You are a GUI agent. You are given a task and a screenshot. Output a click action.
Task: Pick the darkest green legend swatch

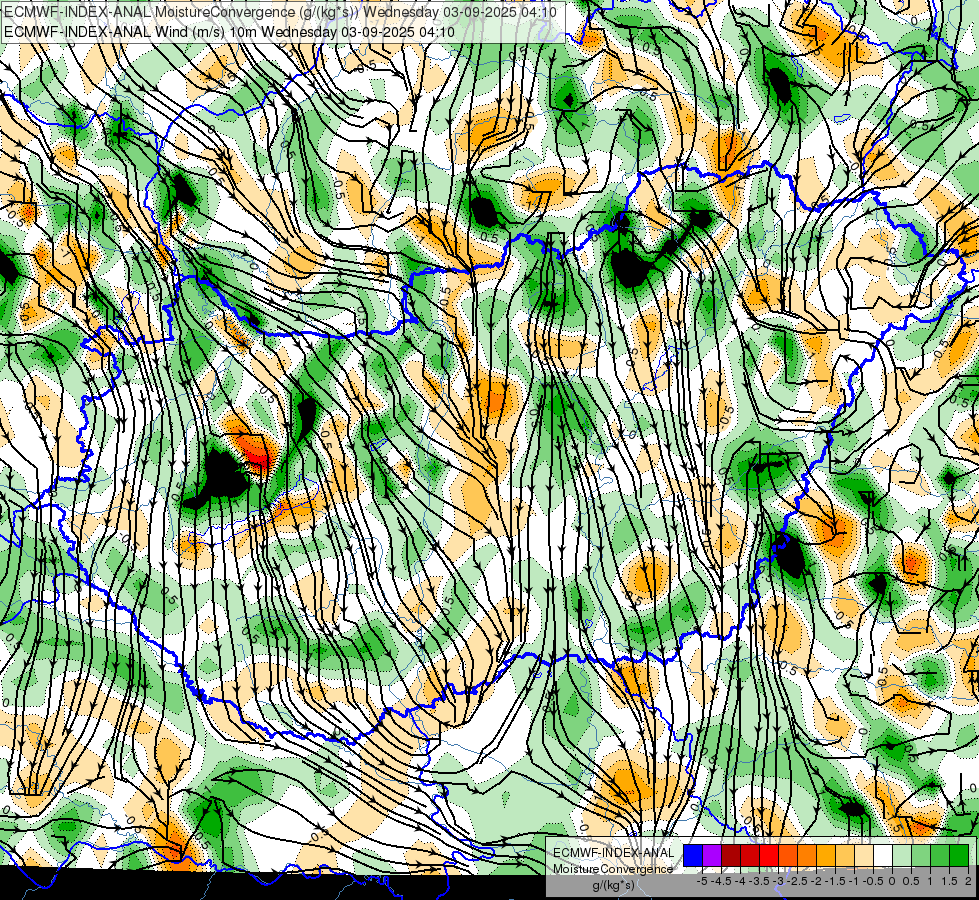(x=959, y=855)
